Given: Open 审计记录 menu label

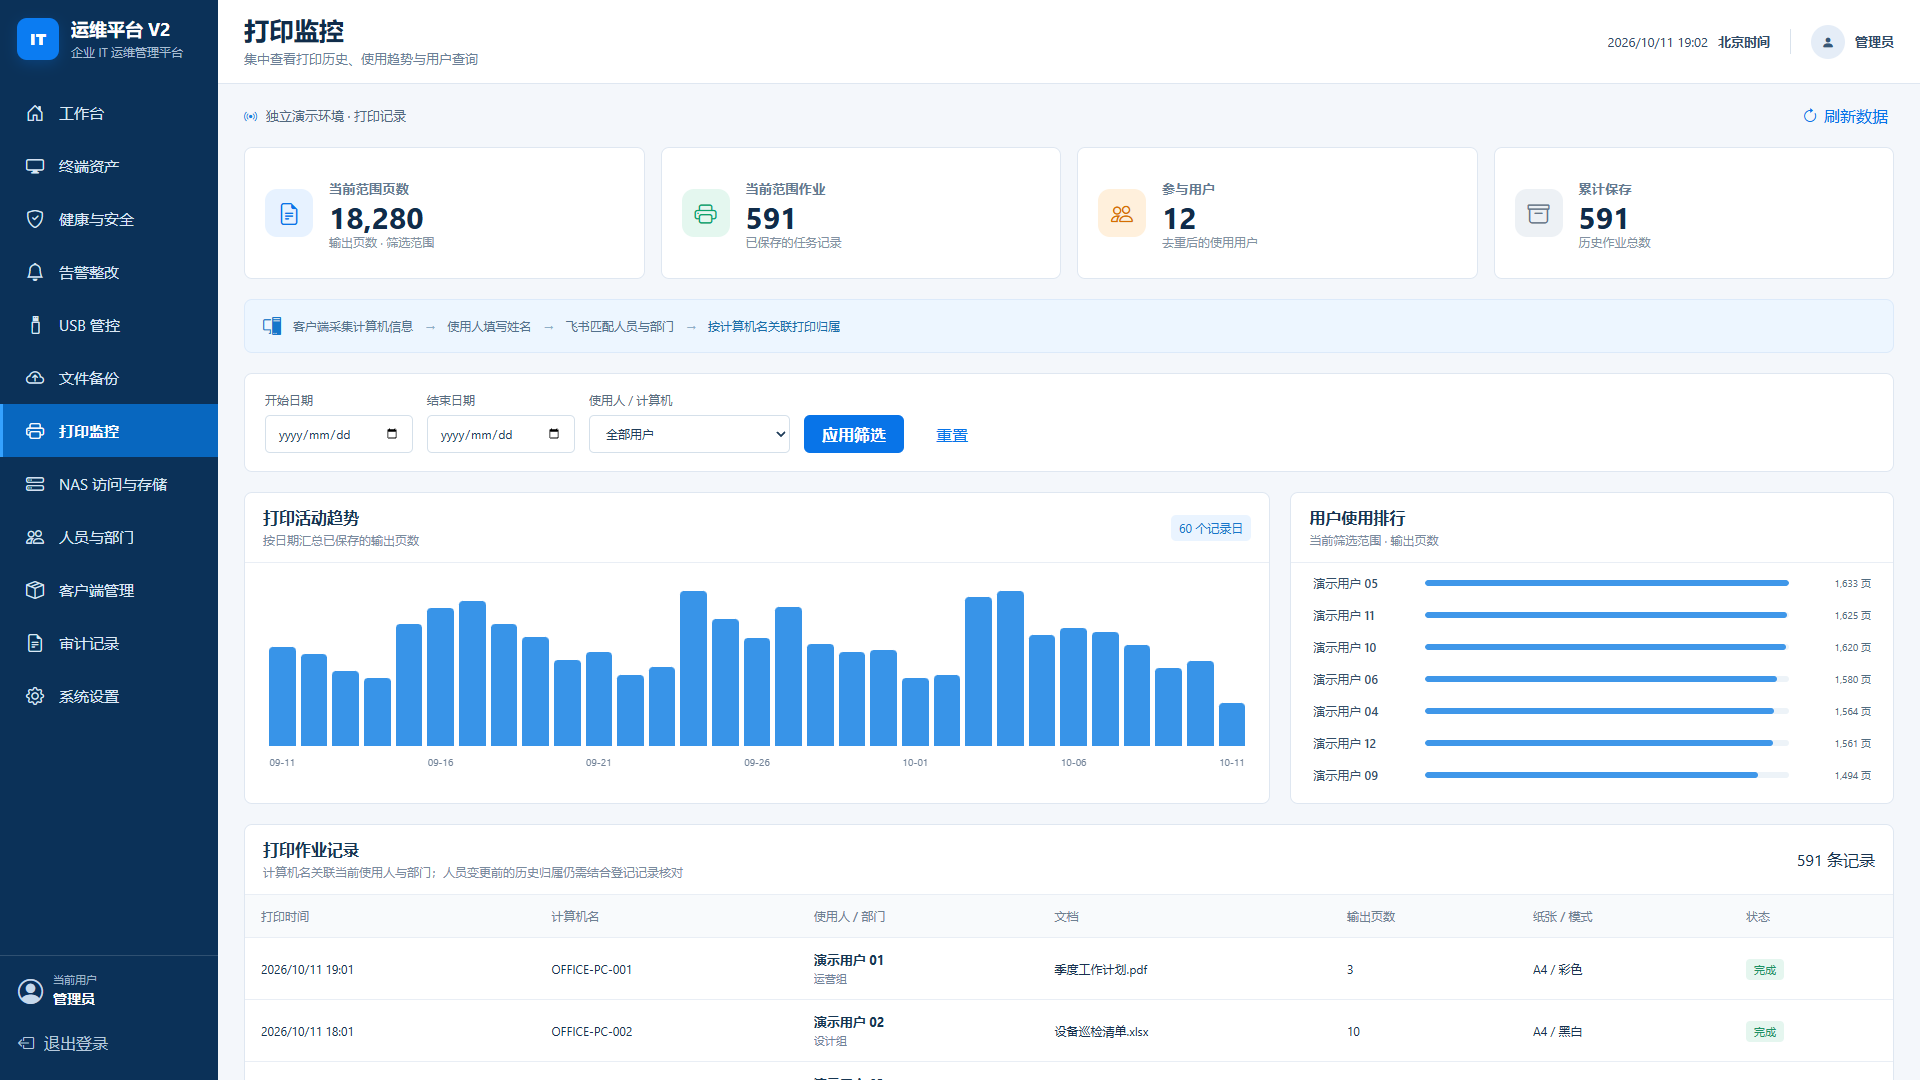Looking at the screenshot, I should point(89,644).
